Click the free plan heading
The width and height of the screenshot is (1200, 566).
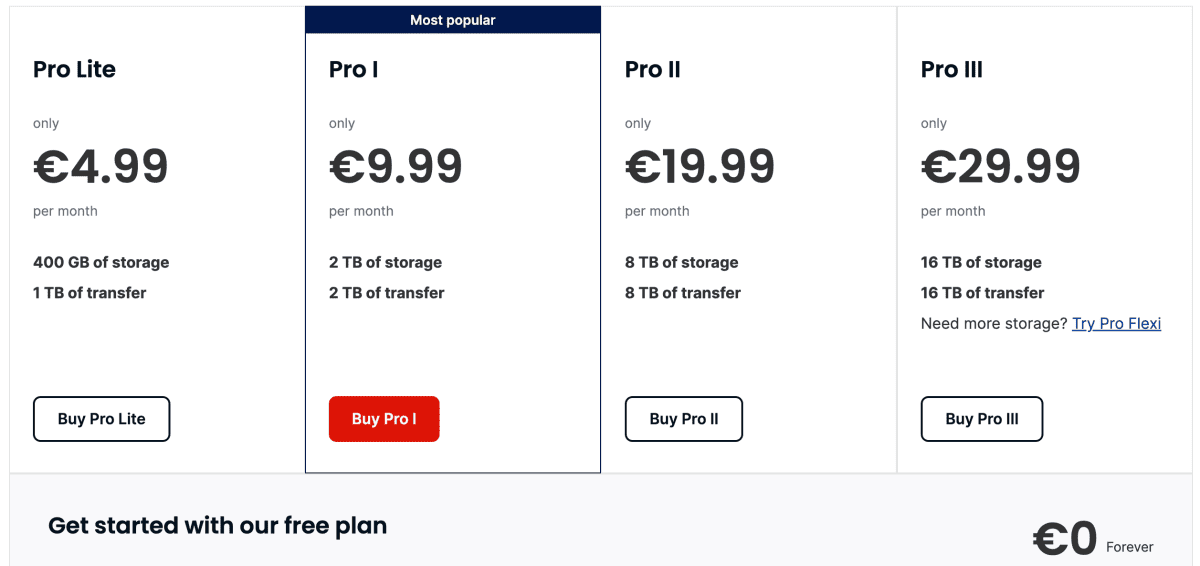click(217, 525)
